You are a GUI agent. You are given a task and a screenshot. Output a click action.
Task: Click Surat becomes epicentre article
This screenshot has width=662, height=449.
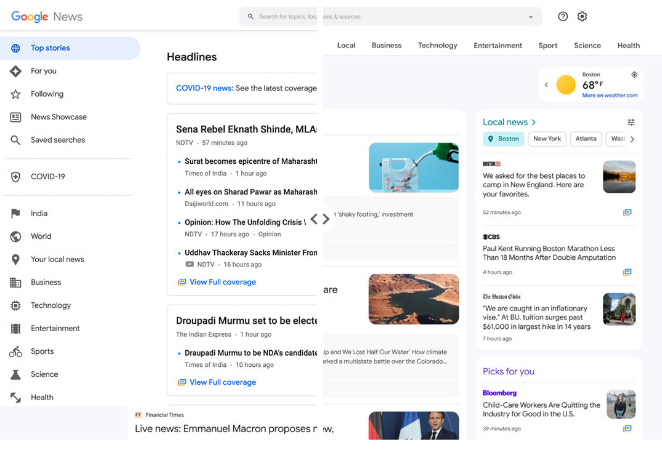(250, 161)
